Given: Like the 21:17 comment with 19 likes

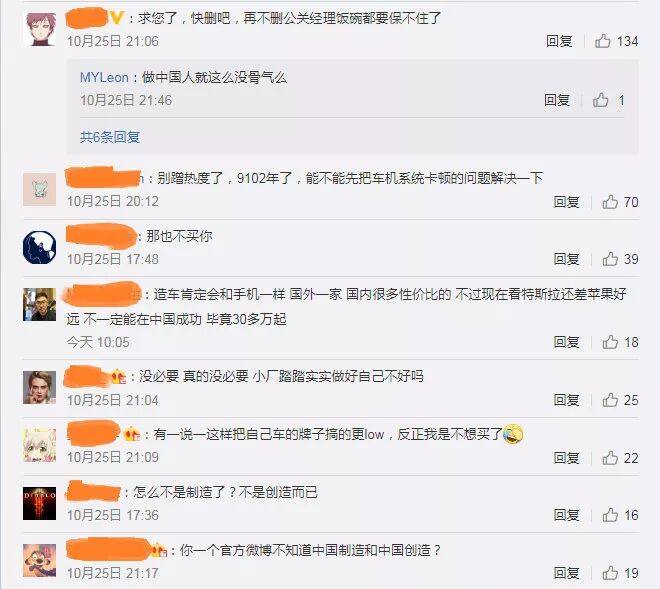Looking at the screenshot, I should (610, 573).
